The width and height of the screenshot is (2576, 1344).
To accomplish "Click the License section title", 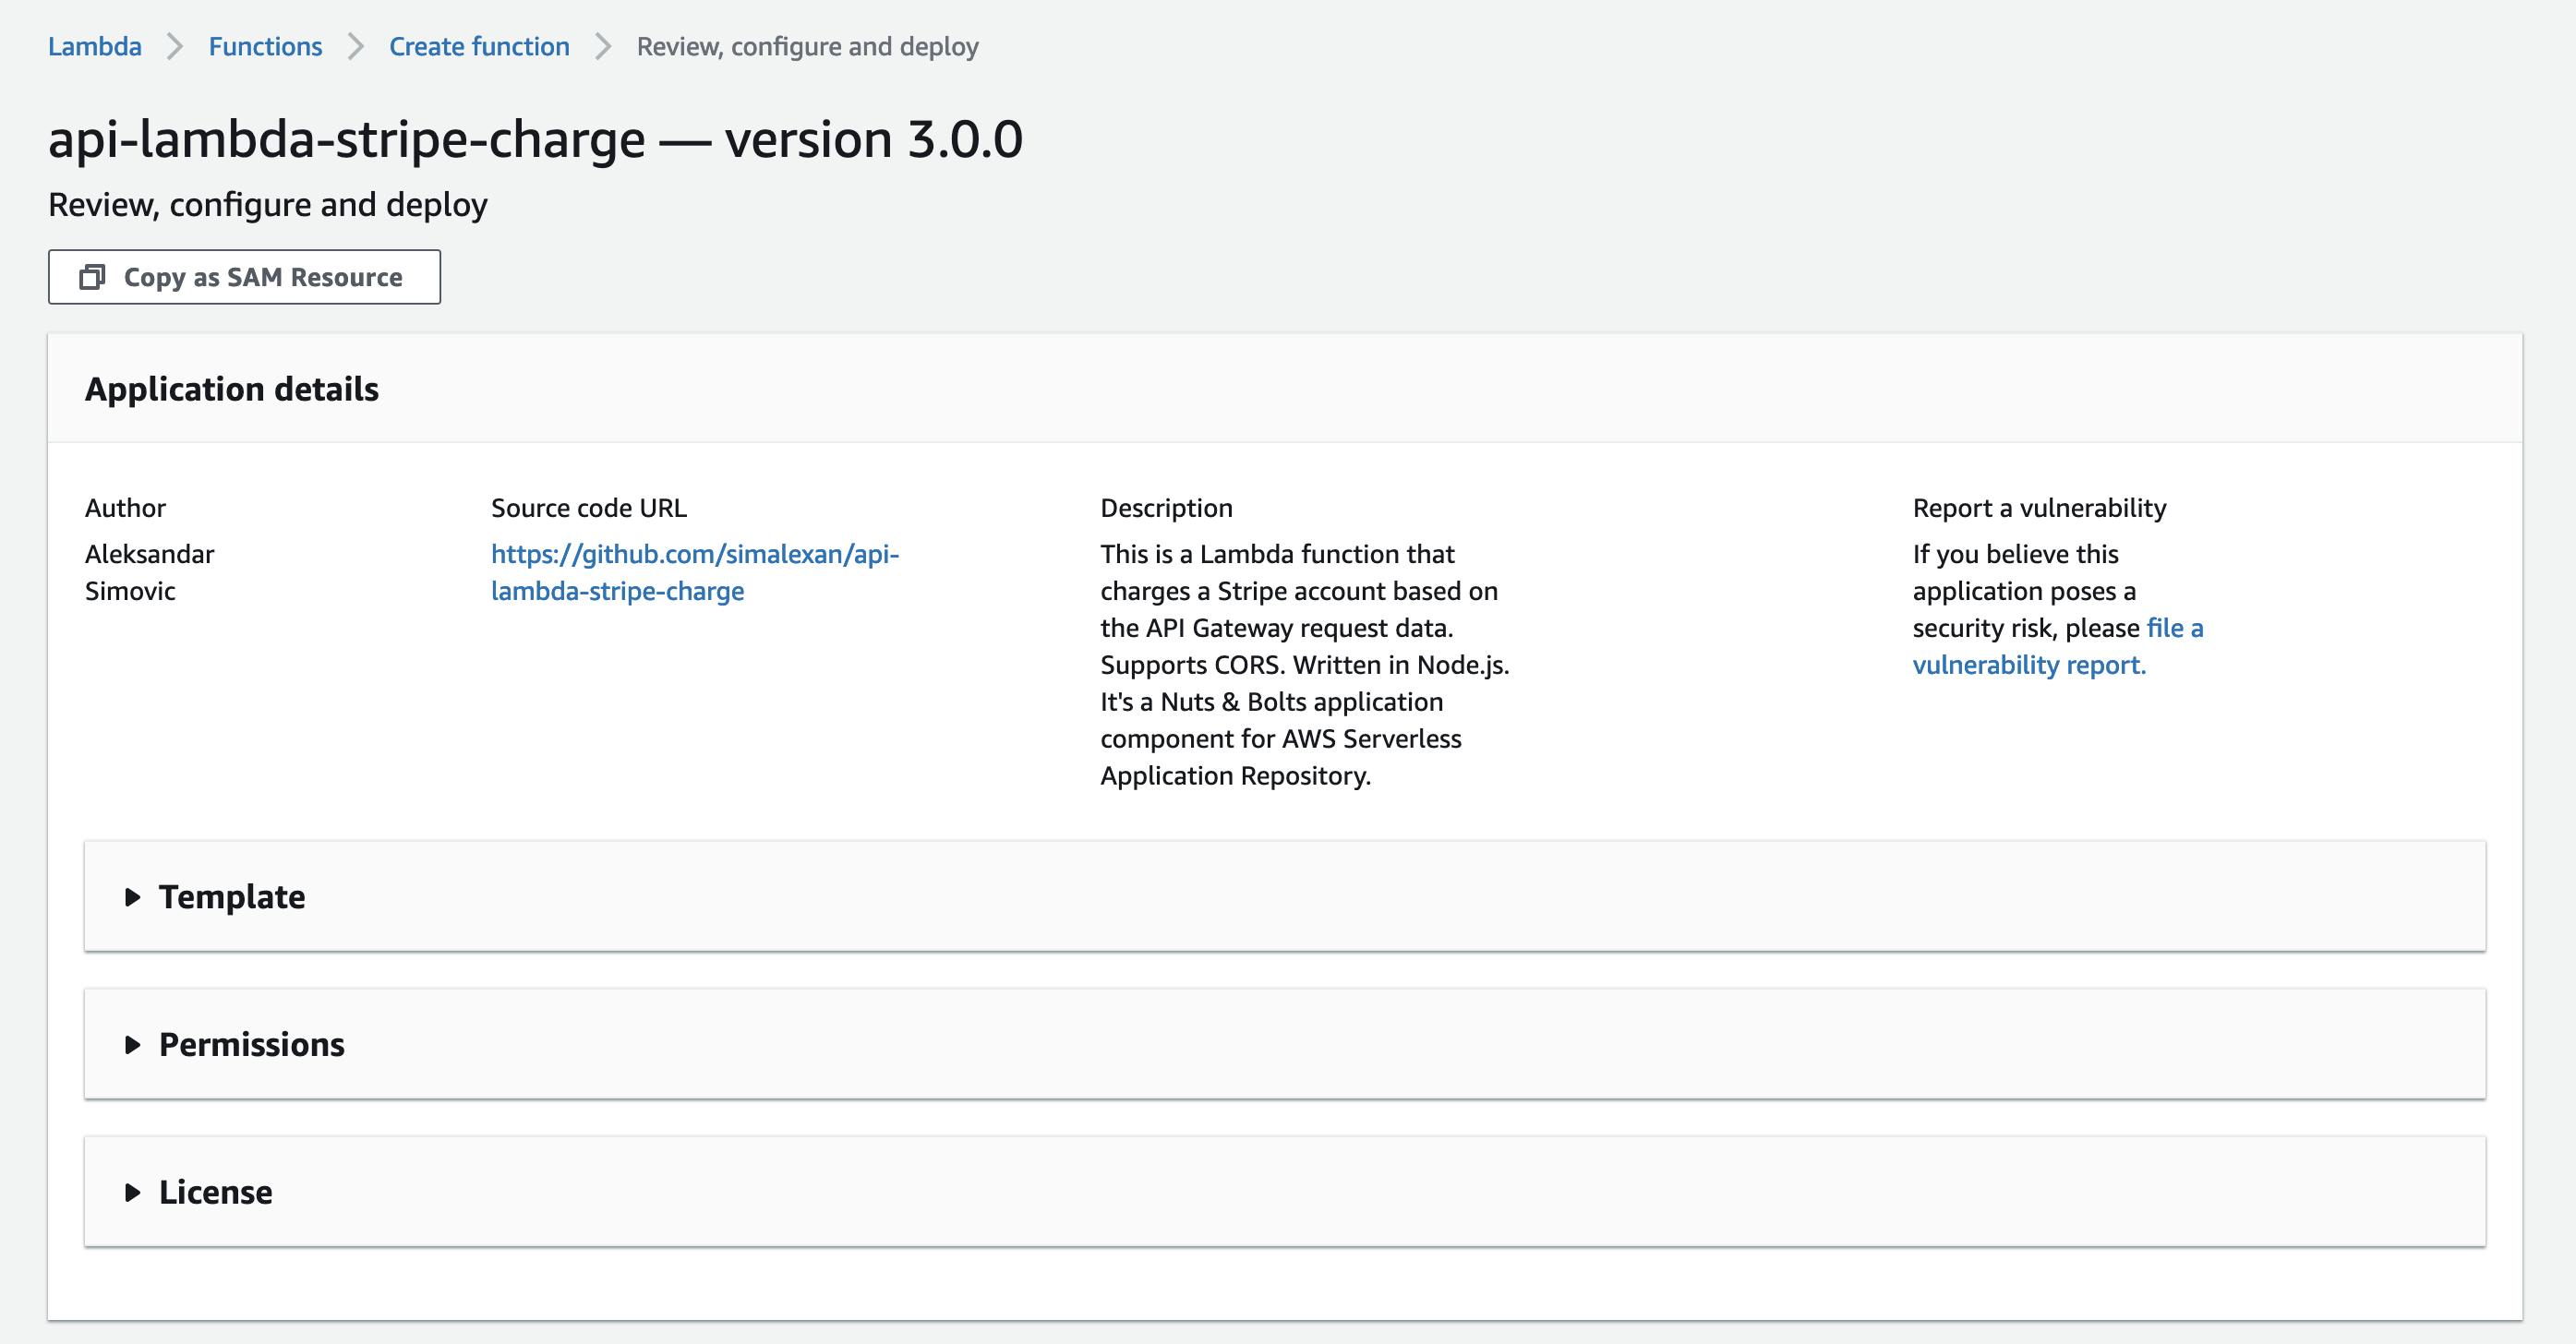I will click(216, 1192).
